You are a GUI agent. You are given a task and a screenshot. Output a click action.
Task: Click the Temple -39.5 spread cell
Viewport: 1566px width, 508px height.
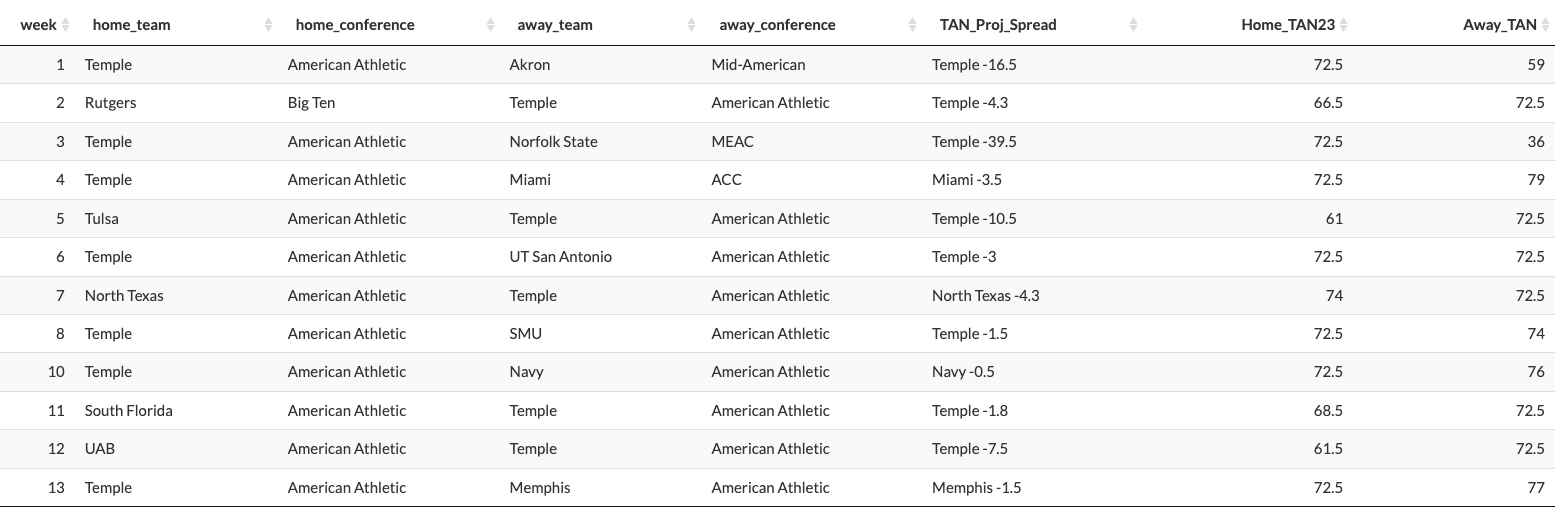click(x=974, y=142)
